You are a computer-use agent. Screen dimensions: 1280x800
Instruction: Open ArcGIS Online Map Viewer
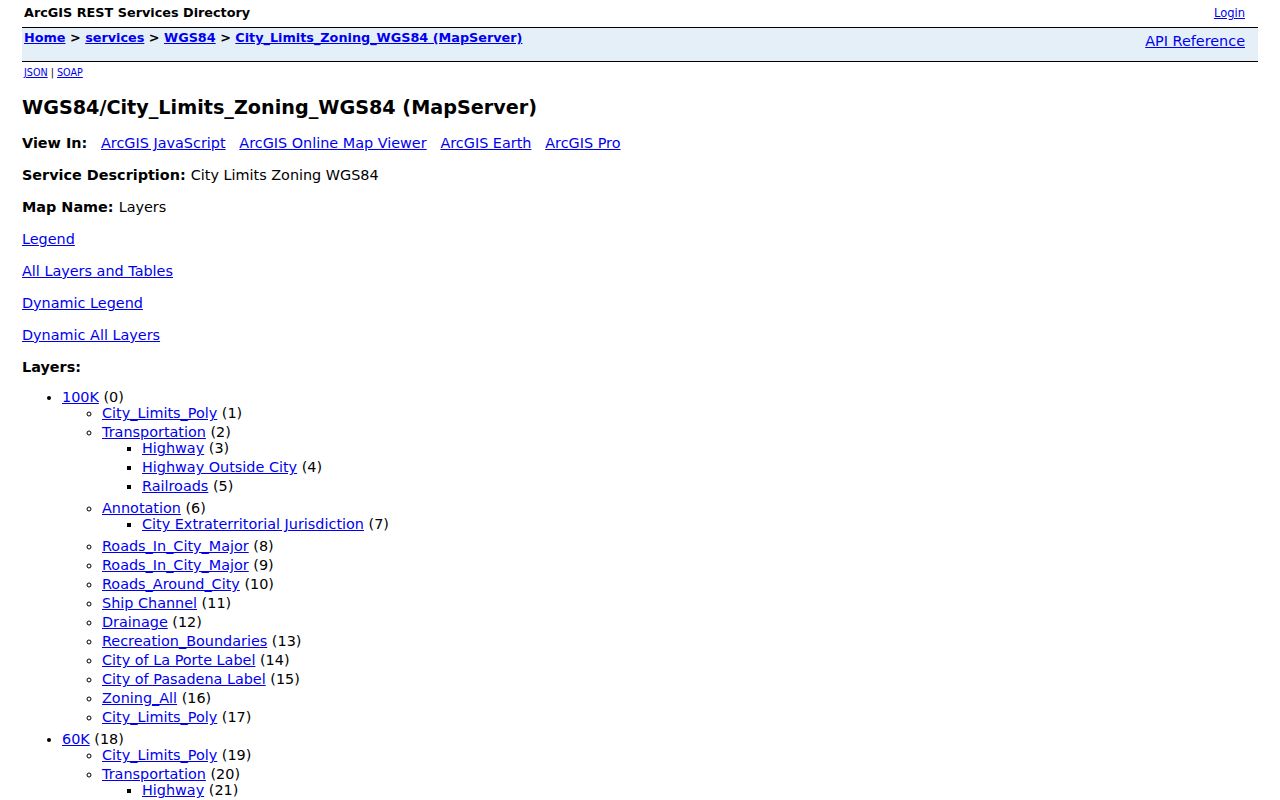point(333,143)
